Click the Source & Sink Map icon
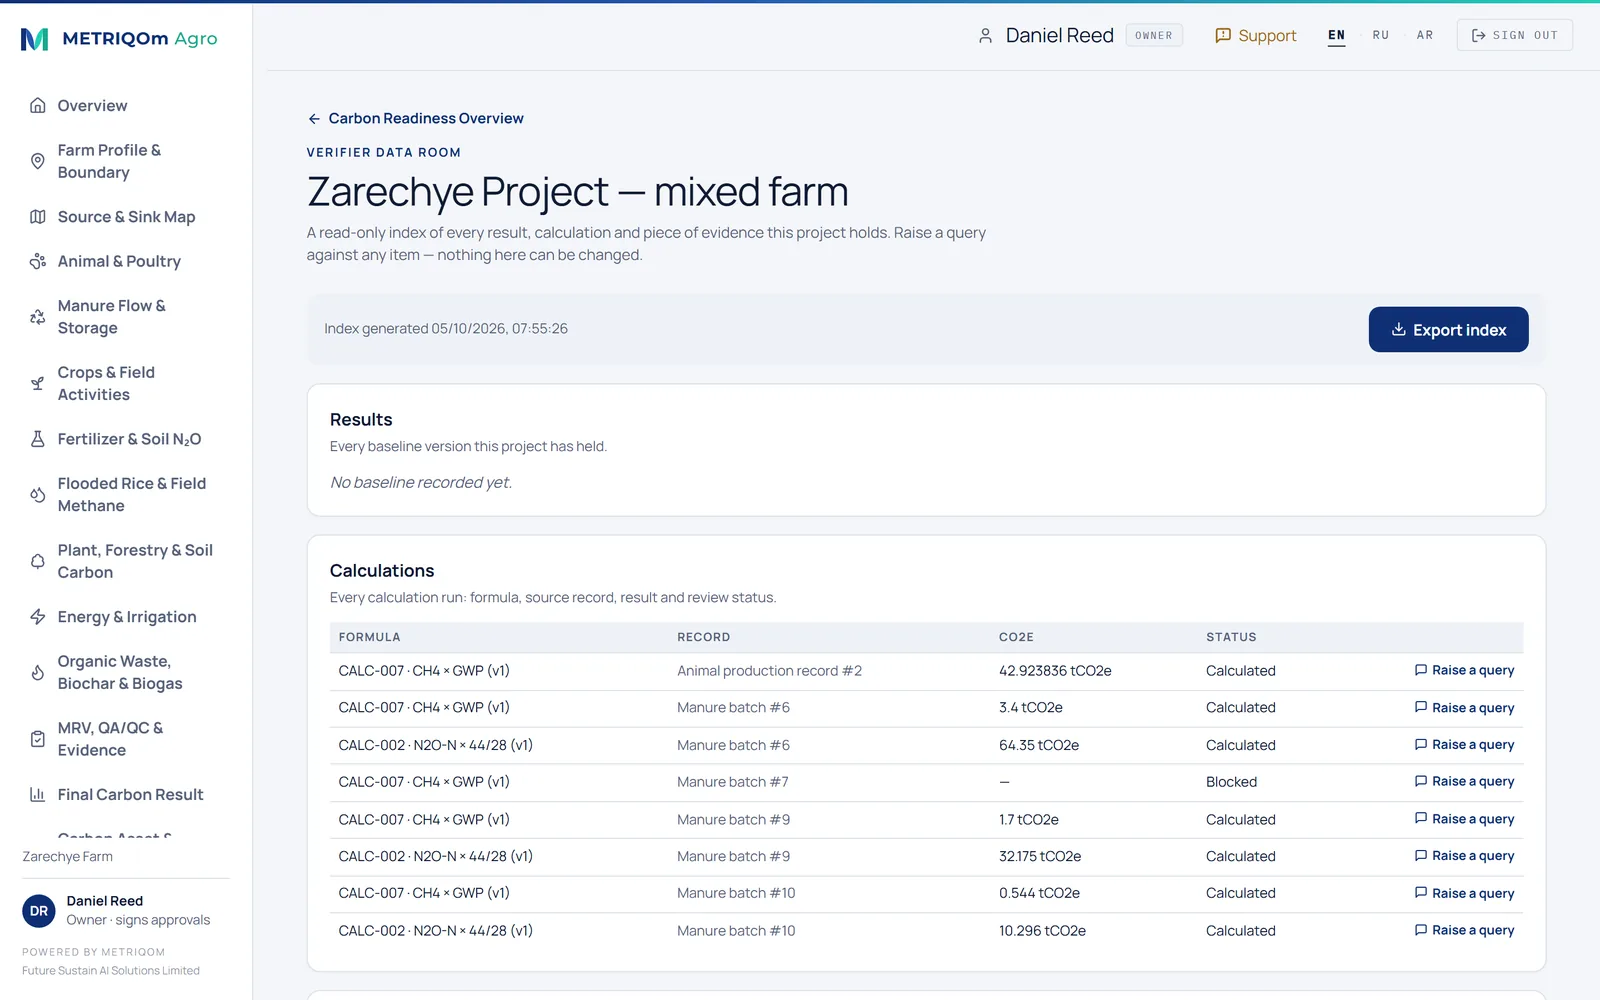Image resolution: width=1600 pixels, height=1000 pixels. click(38, 217)
